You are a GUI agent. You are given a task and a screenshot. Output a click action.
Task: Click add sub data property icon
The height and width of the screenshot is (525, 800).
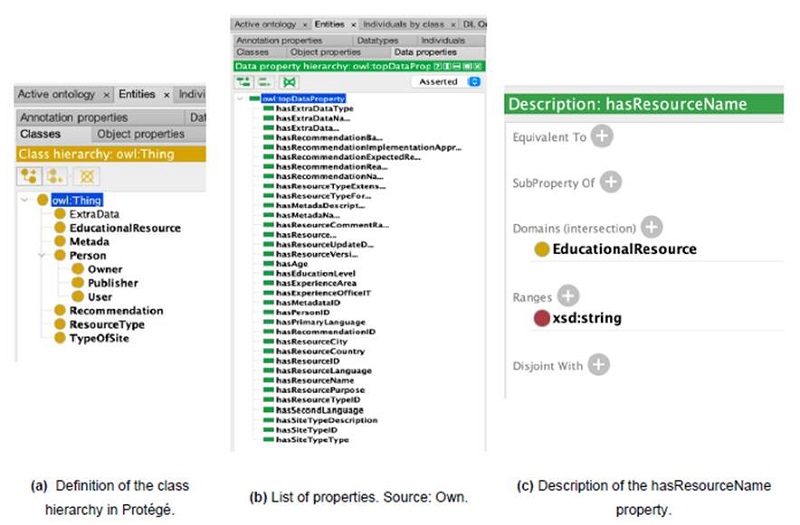(x=243, y=82)
